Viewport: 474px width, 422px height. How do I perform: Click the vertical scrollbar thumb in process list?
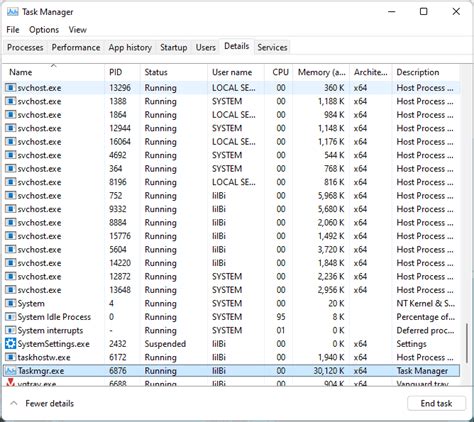tap(466, 343)
